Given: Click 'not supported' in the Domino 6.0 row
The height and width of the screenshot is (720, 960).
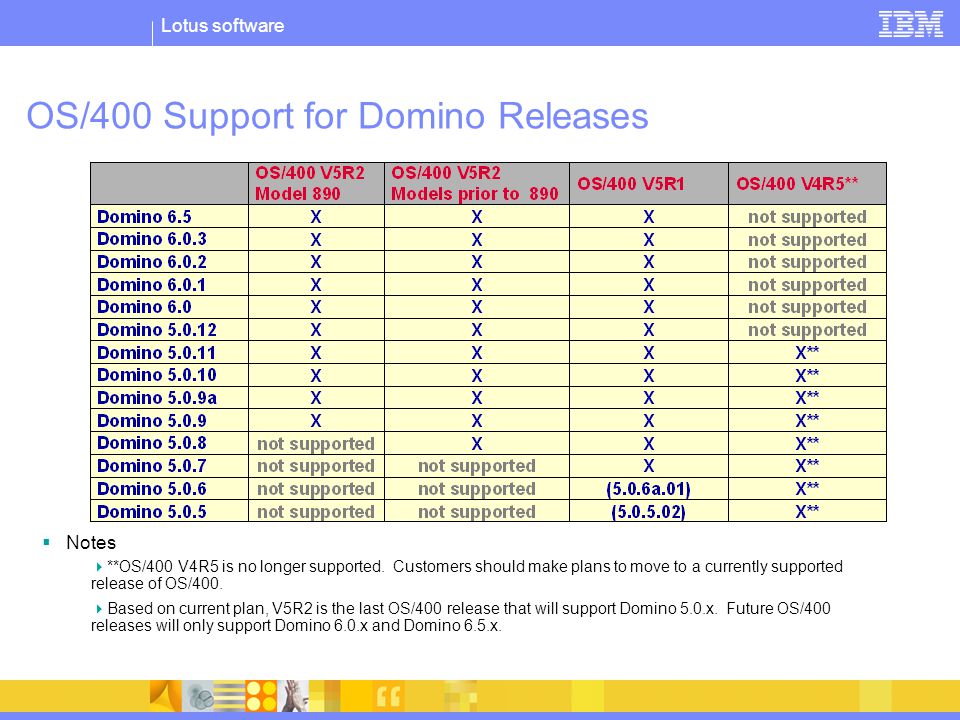Looking at the screenshot, I should [x=807, y=307].
